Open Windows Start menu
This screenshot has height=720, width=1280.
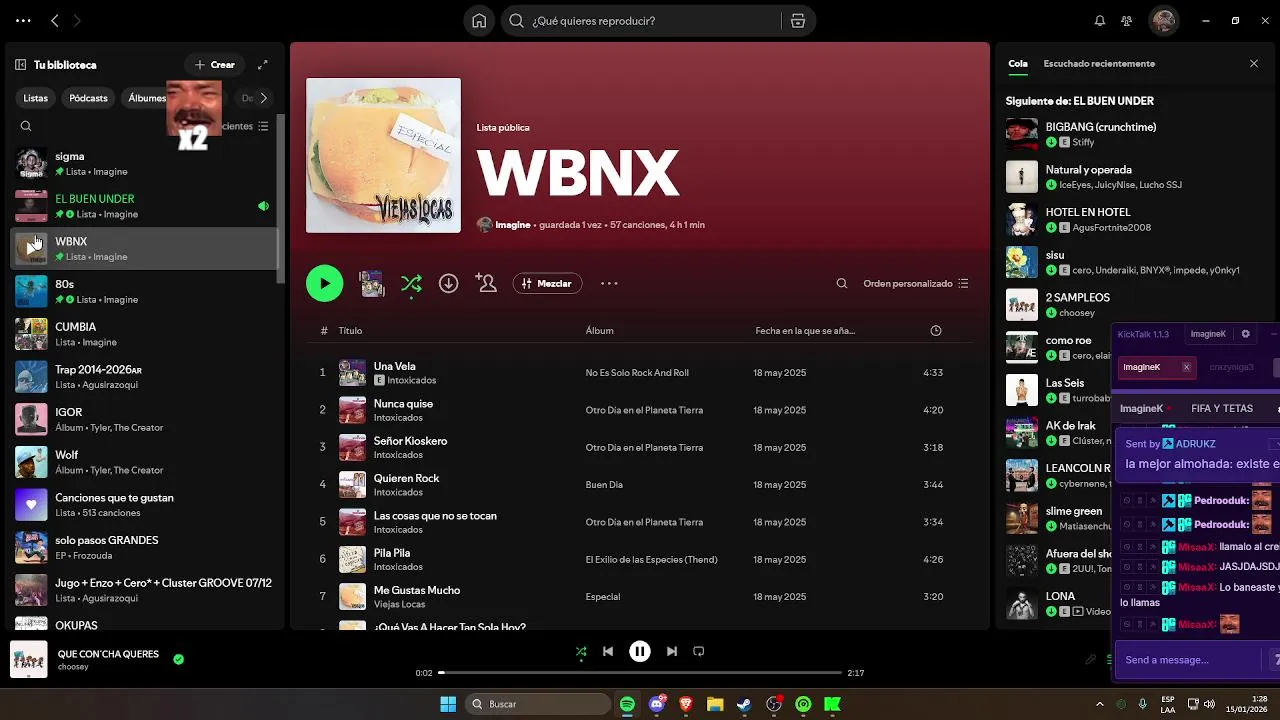(448, 704)
